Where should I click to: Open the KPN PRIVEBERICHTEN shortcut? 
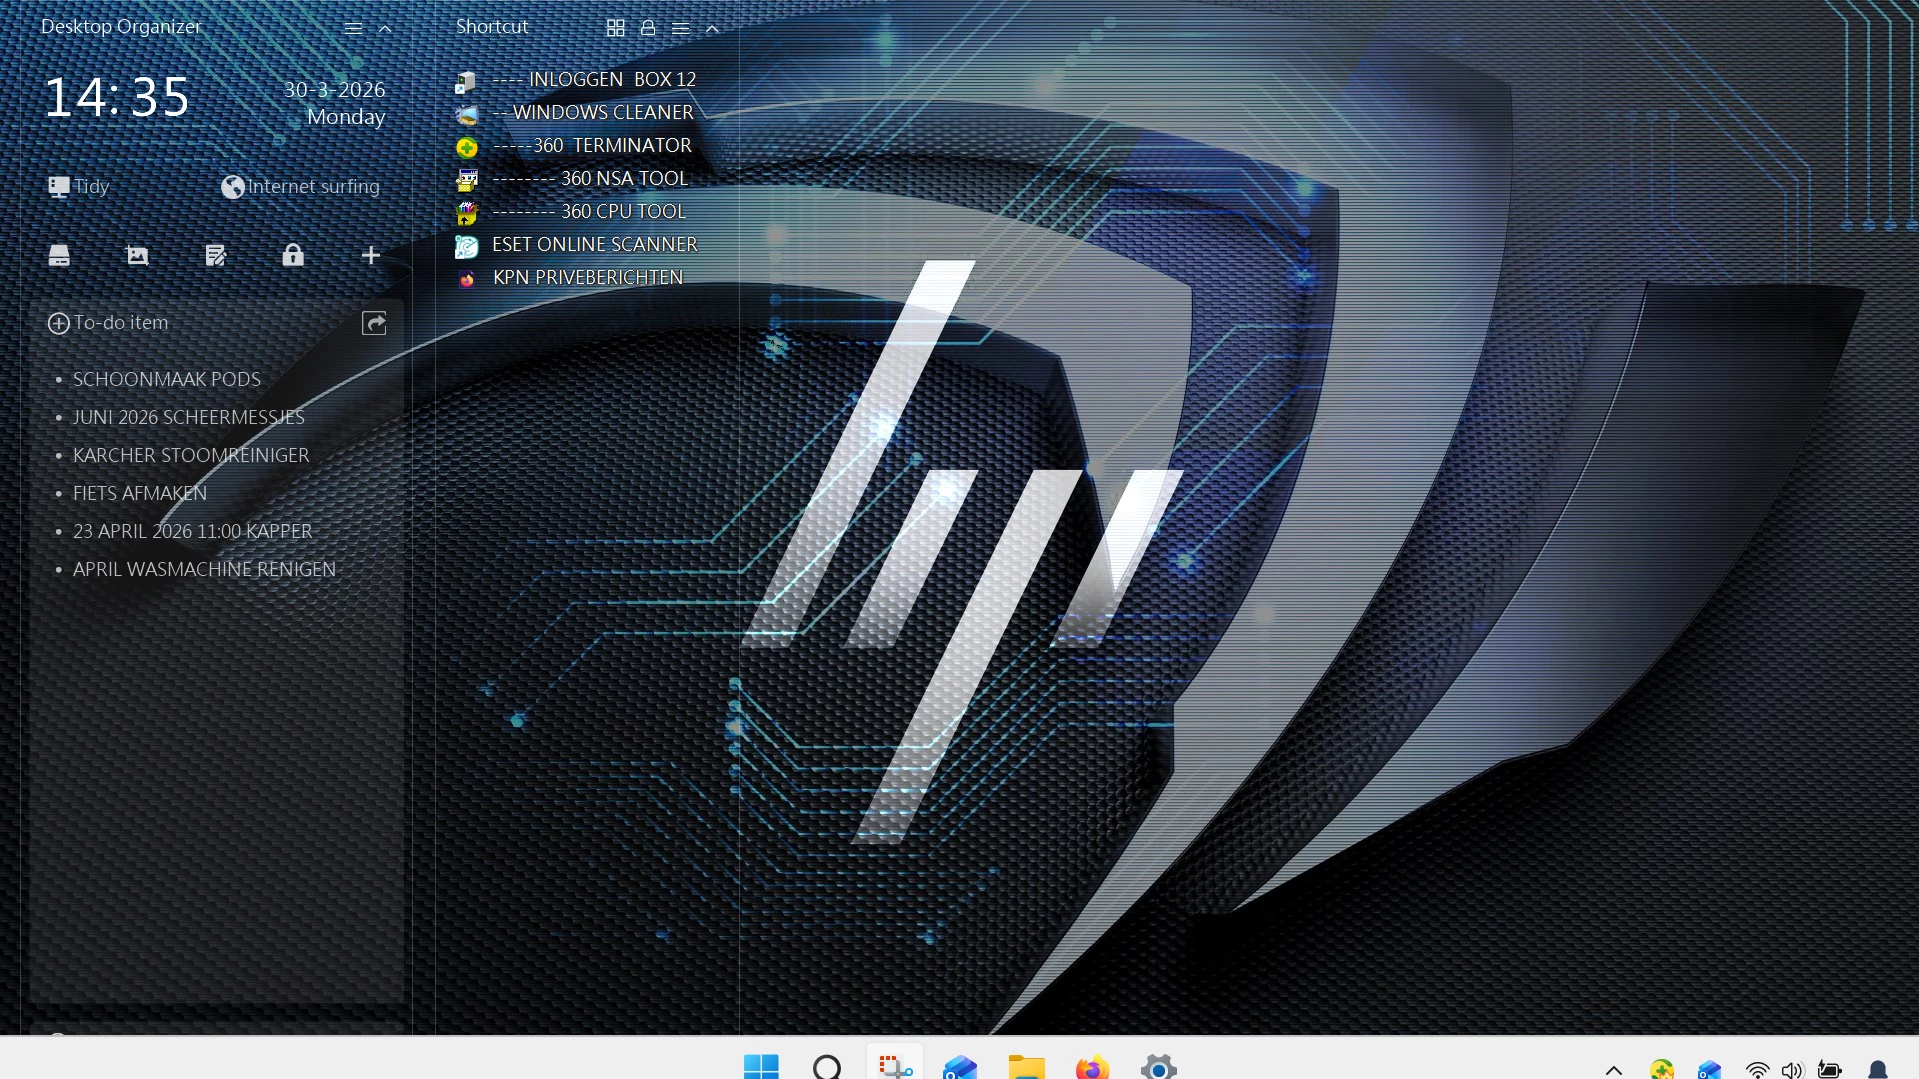point(569,278)
